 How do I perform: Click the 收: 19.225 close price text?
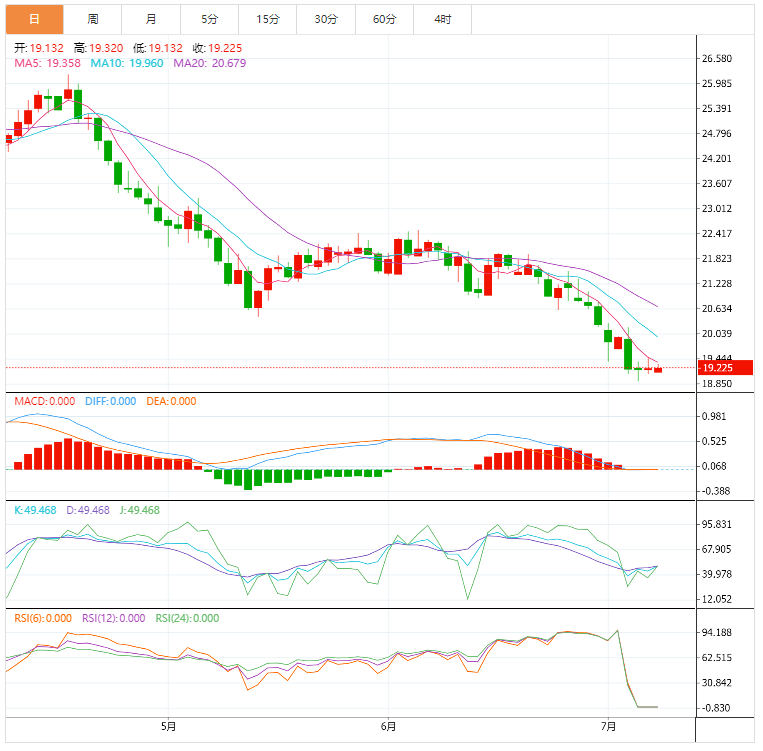click(217, 48)
